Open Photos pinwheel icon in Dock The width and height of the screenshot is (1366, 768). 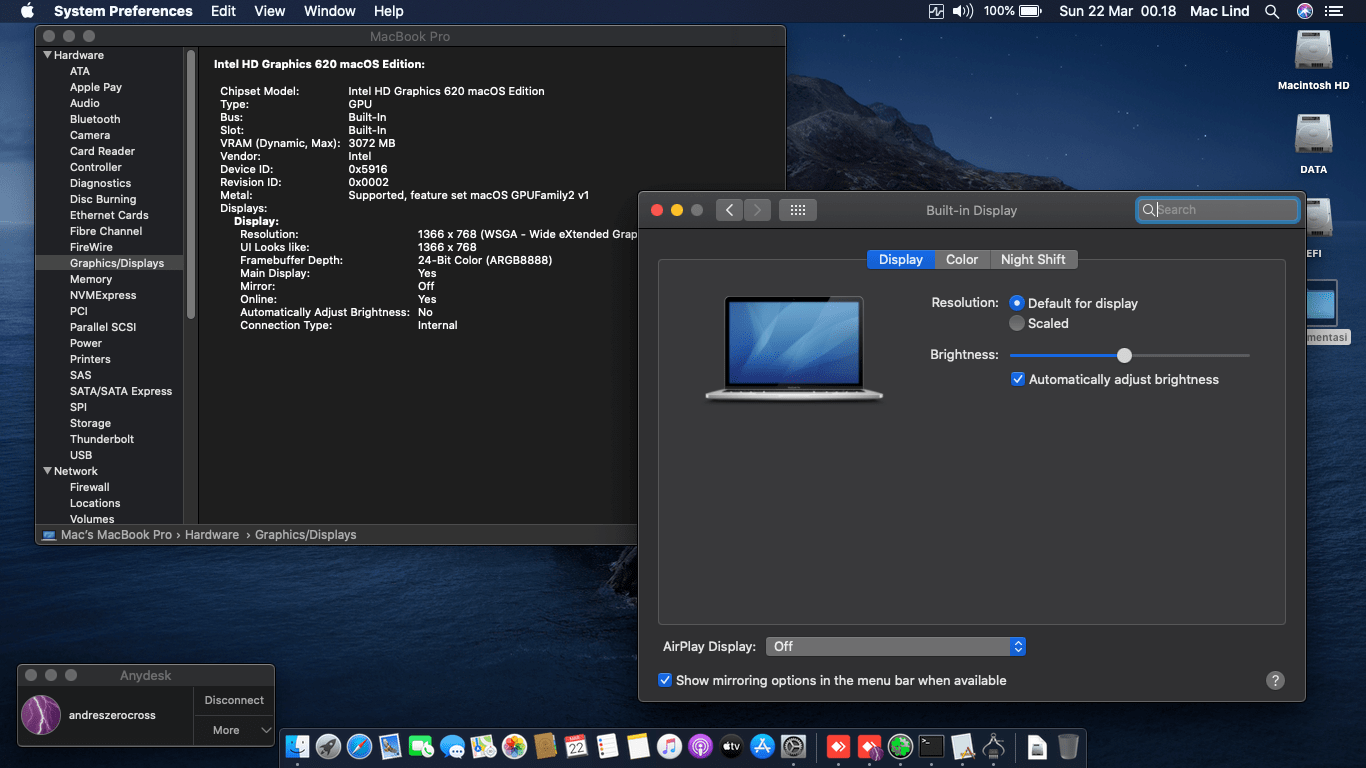(515, 746)
